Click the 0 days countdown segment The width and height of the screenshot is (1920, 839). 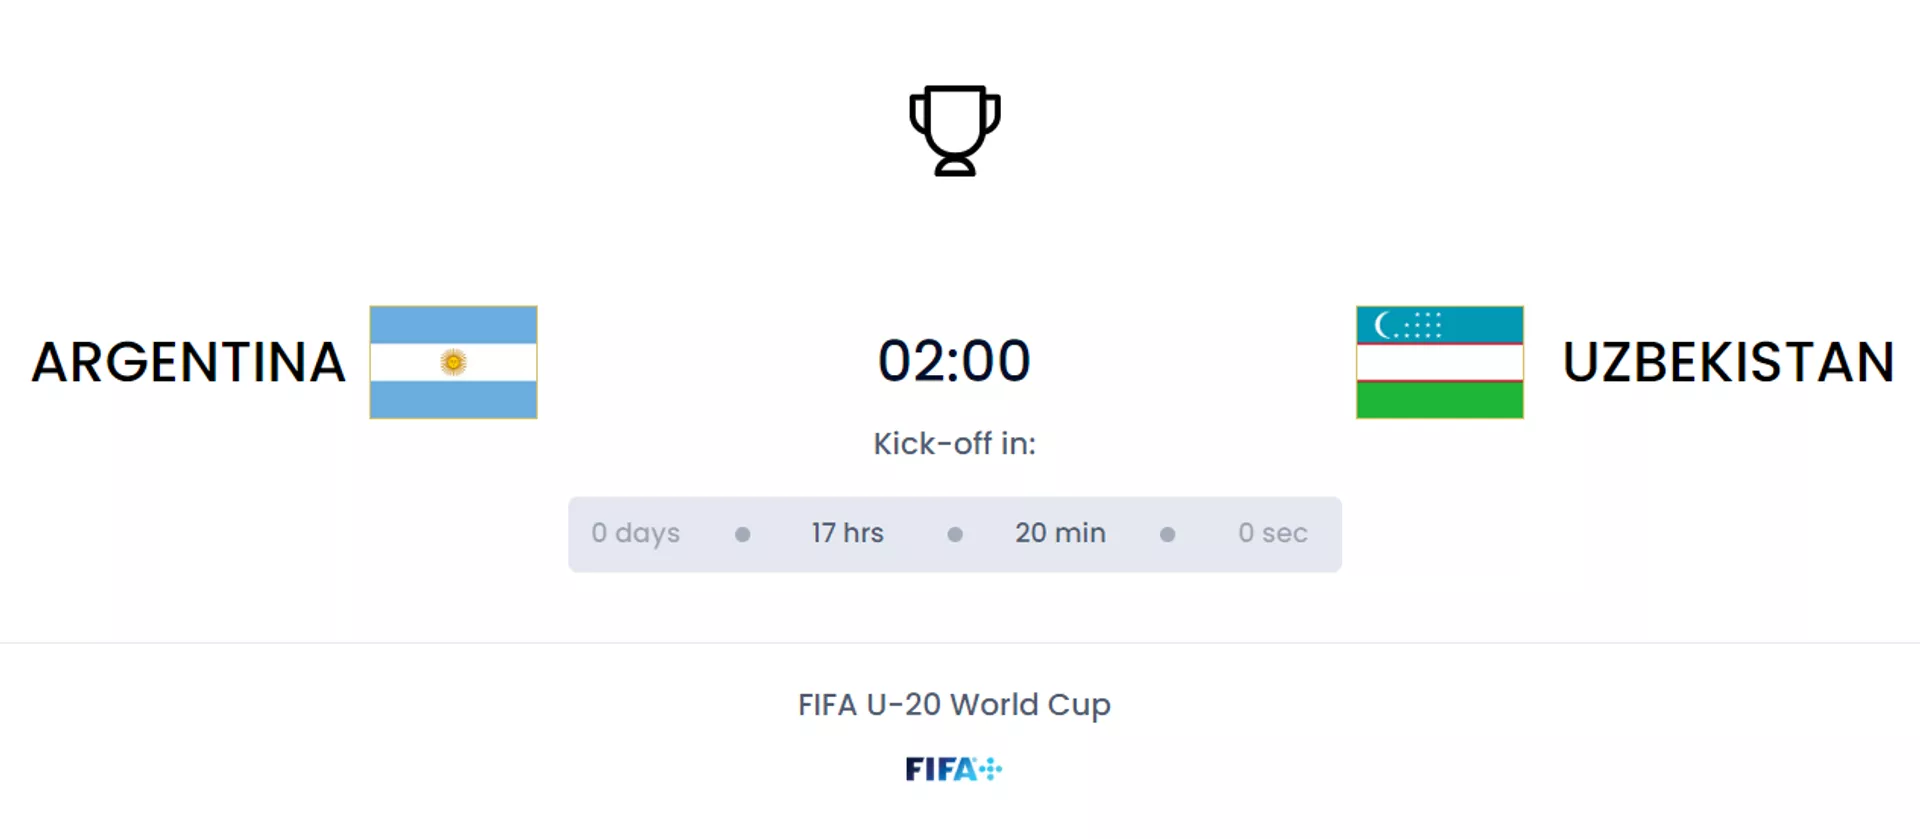click(635, 533)
